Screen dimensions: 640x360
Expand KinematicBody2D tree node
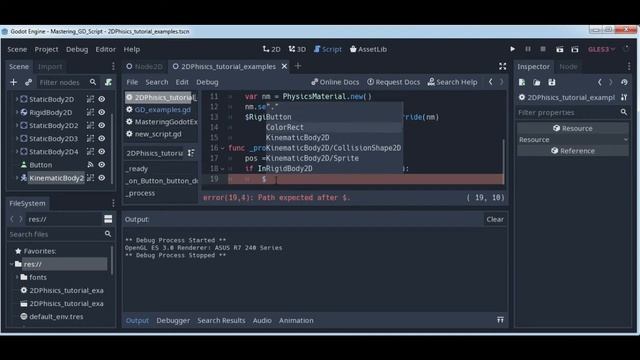[17, 178]
